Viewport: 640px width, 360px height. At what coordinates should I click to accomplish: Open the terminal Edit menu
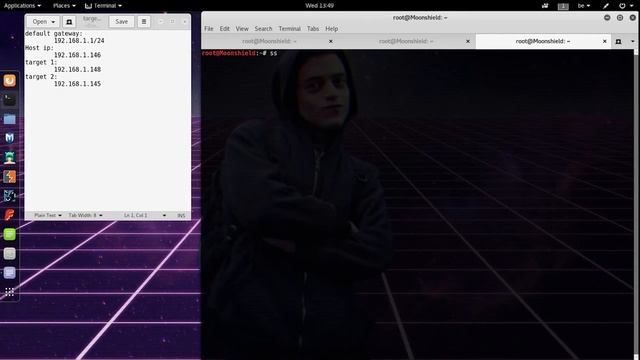(224, 29)
